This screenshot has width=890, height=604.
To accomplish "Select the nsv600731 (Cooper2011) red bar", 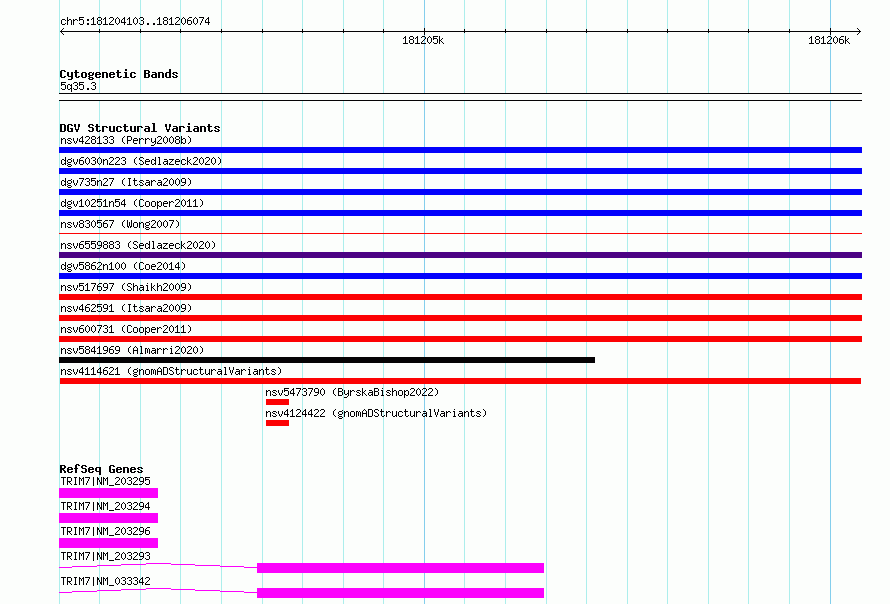I will 460,339.
